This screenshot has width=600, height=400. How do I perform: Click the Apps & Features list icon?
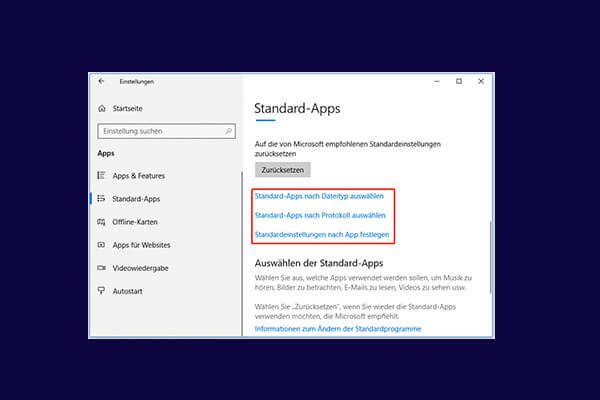[102, 175]
